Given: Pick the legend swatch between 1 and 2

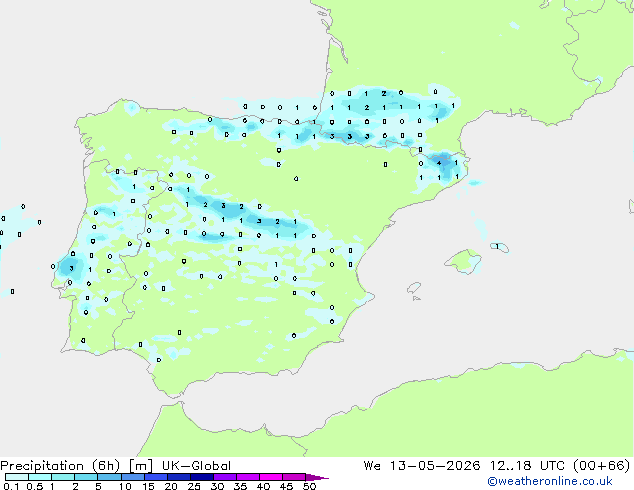Looking at the screenshot, I should point(63,477).
